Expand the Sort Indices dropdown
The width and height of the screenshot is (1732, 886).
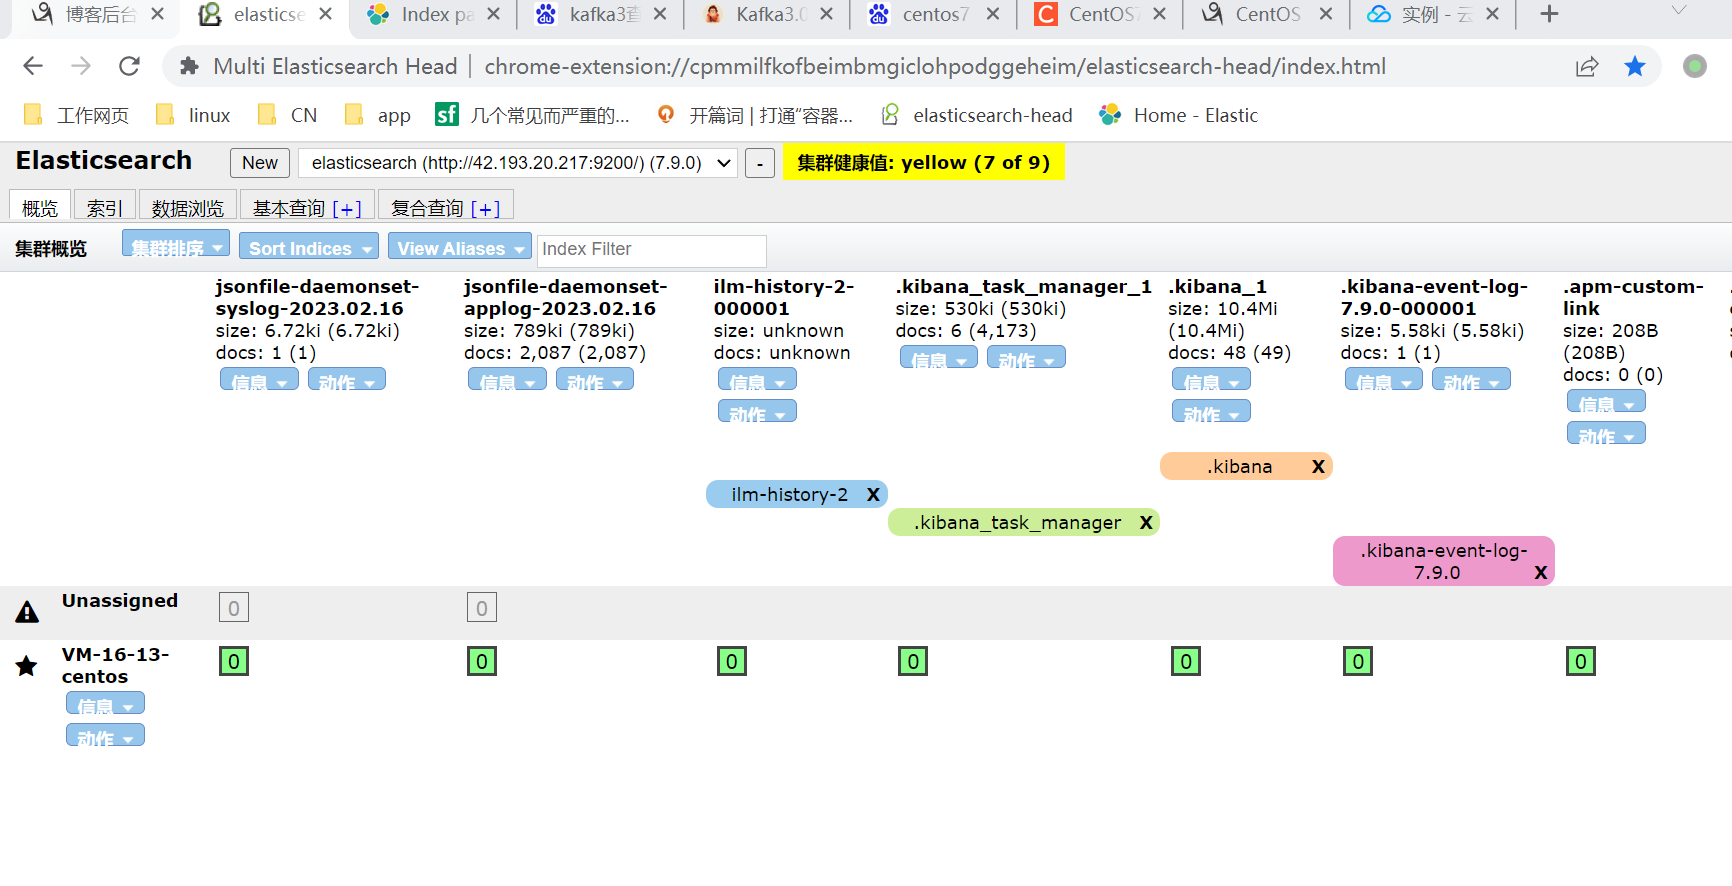coord(309,246)
